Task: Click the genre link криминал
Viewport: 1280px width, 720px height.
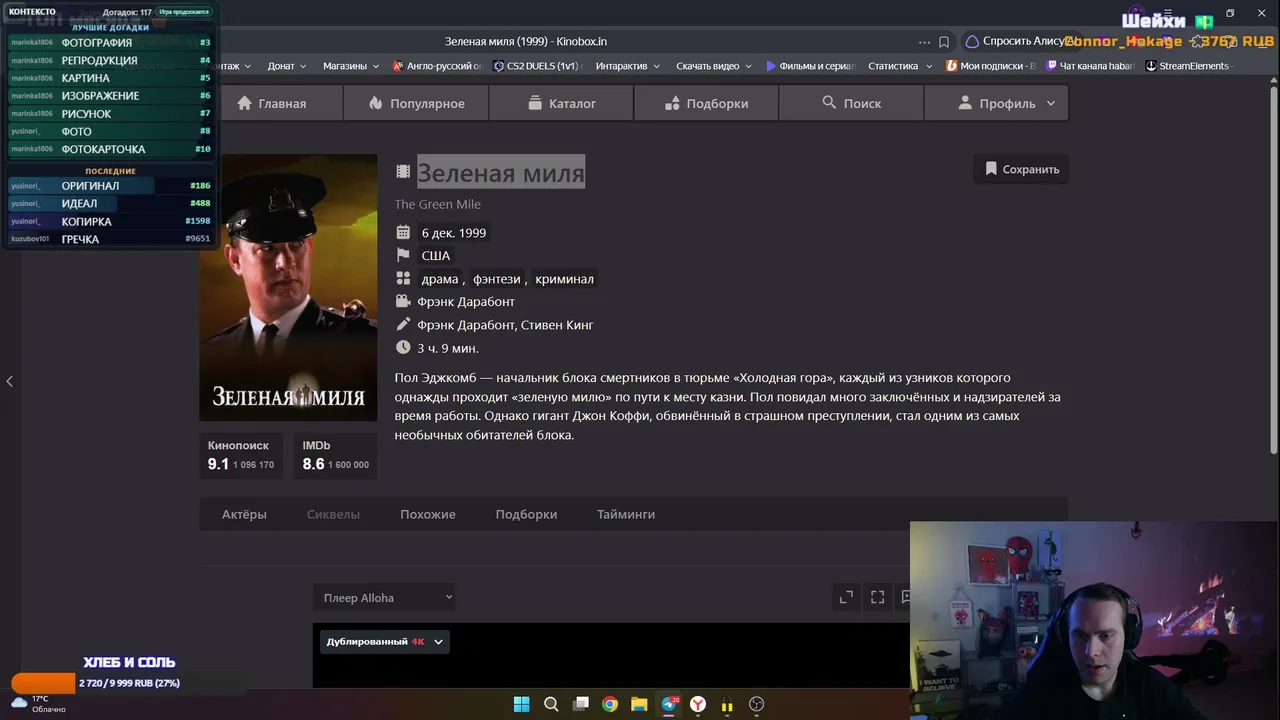Action: tap(564, 279)
